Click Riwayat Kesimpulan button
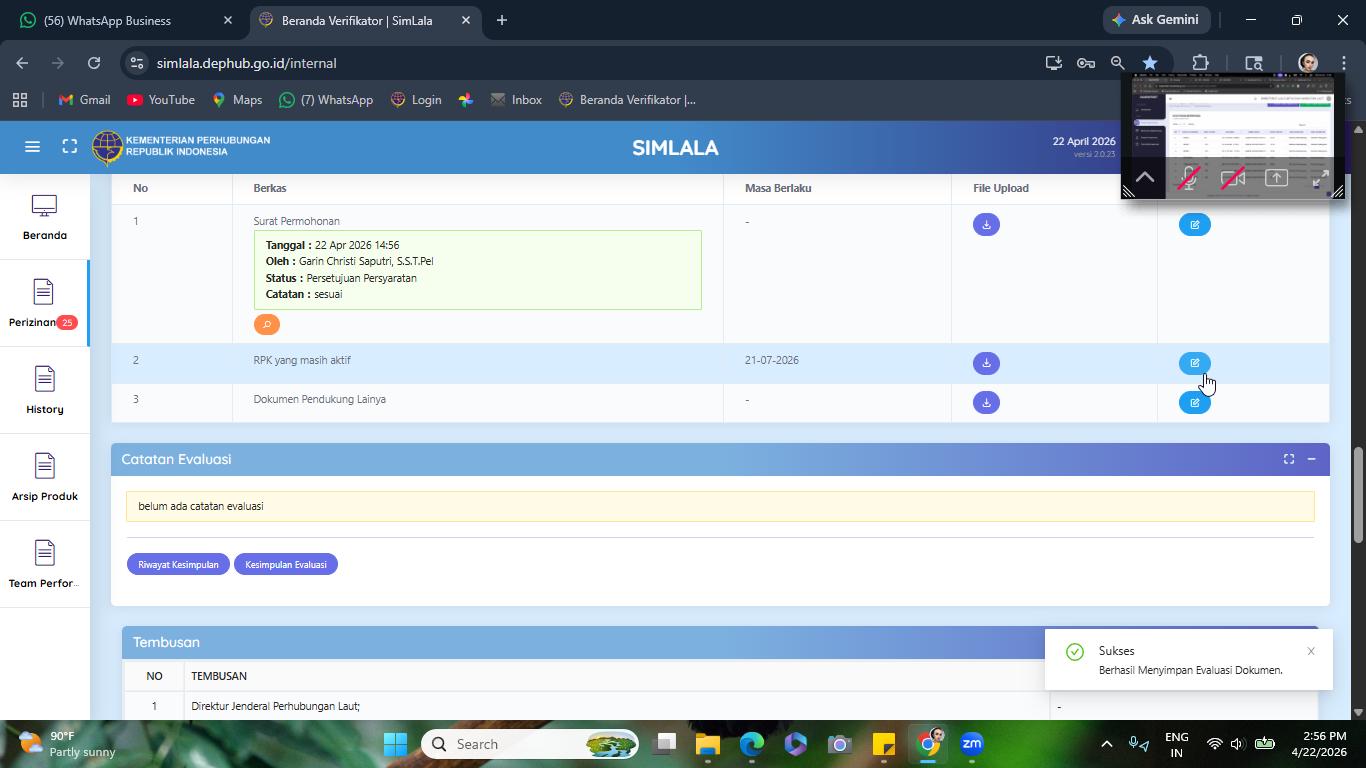The image size is (1366, 768). pos(178,564)
